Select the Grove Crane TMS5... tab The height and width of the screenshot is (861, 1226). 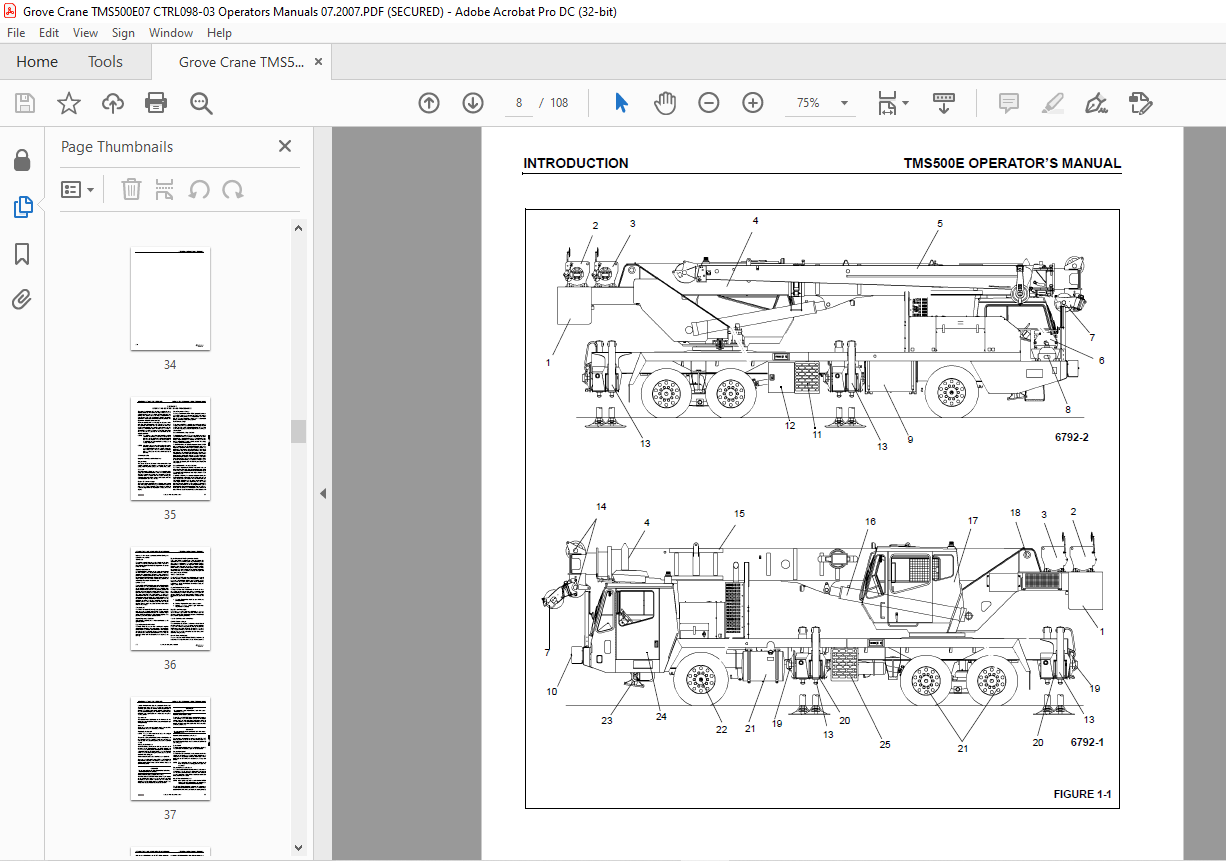tap(240, 62)
